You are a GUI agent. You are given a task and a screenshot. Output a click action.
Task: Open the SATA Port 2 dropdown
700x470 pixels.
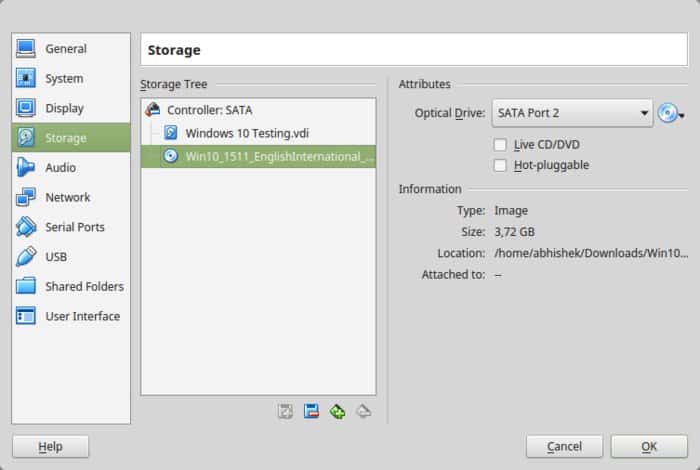(x=572, y=113)
